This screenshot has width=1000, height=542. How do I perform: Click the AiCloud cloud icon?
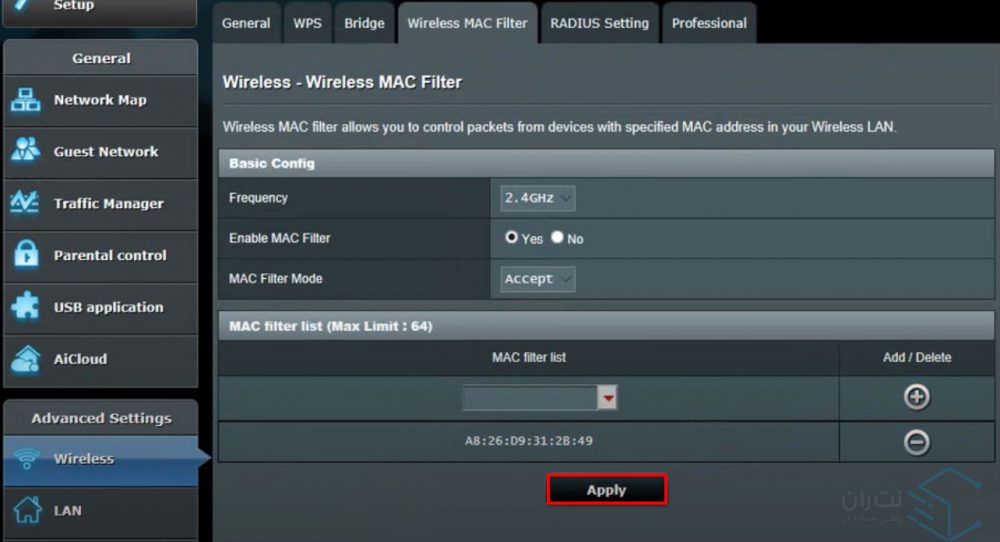(x=25, y=358)
